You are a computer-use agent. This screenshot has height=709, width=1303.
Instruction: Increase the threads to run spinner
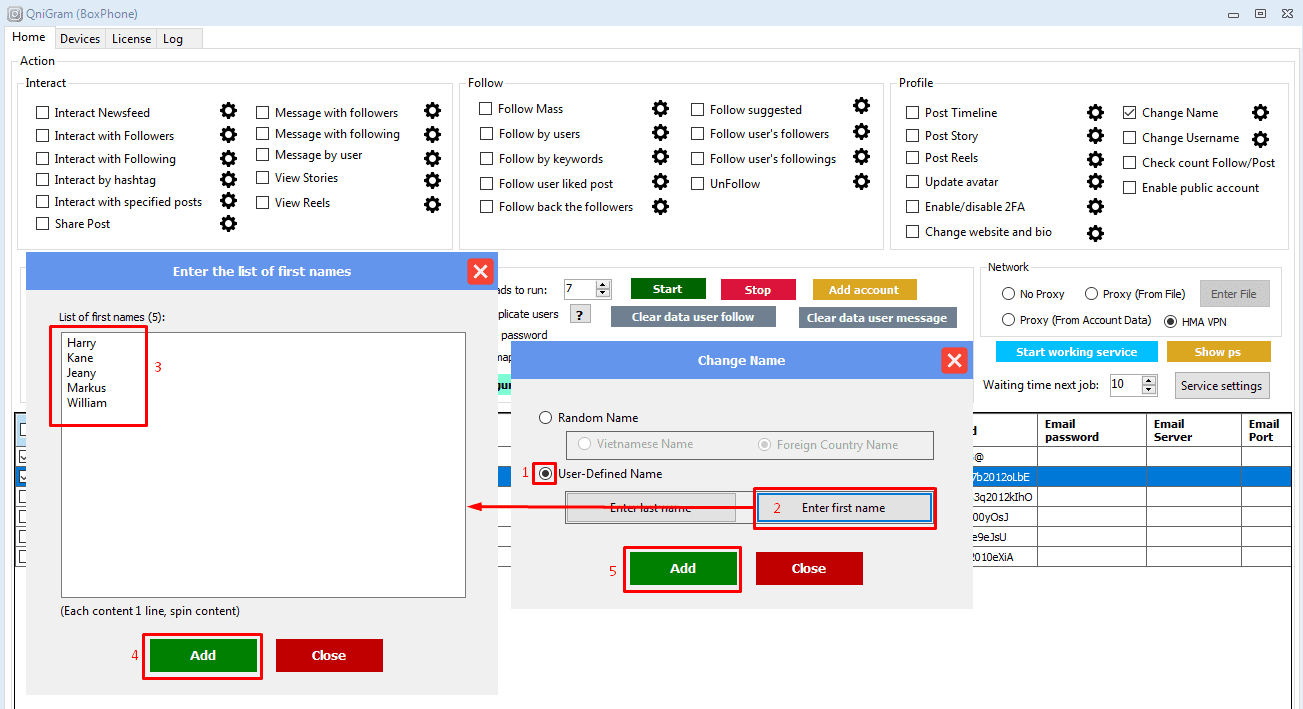point(603,285)
